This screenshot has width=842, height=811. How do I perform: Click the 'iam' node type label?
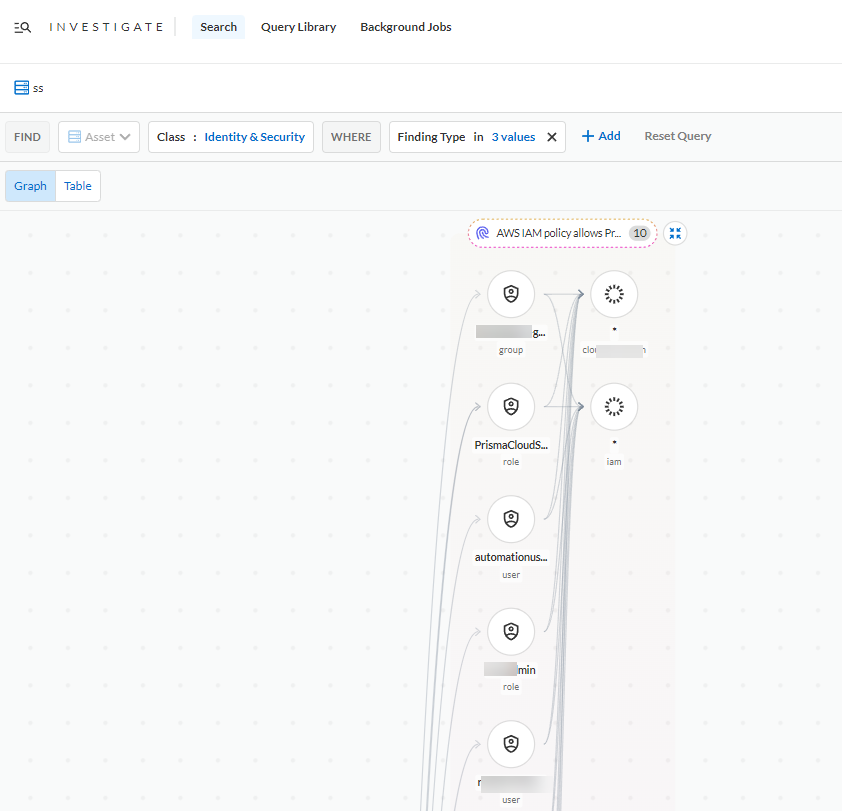(x=614, y=462)
